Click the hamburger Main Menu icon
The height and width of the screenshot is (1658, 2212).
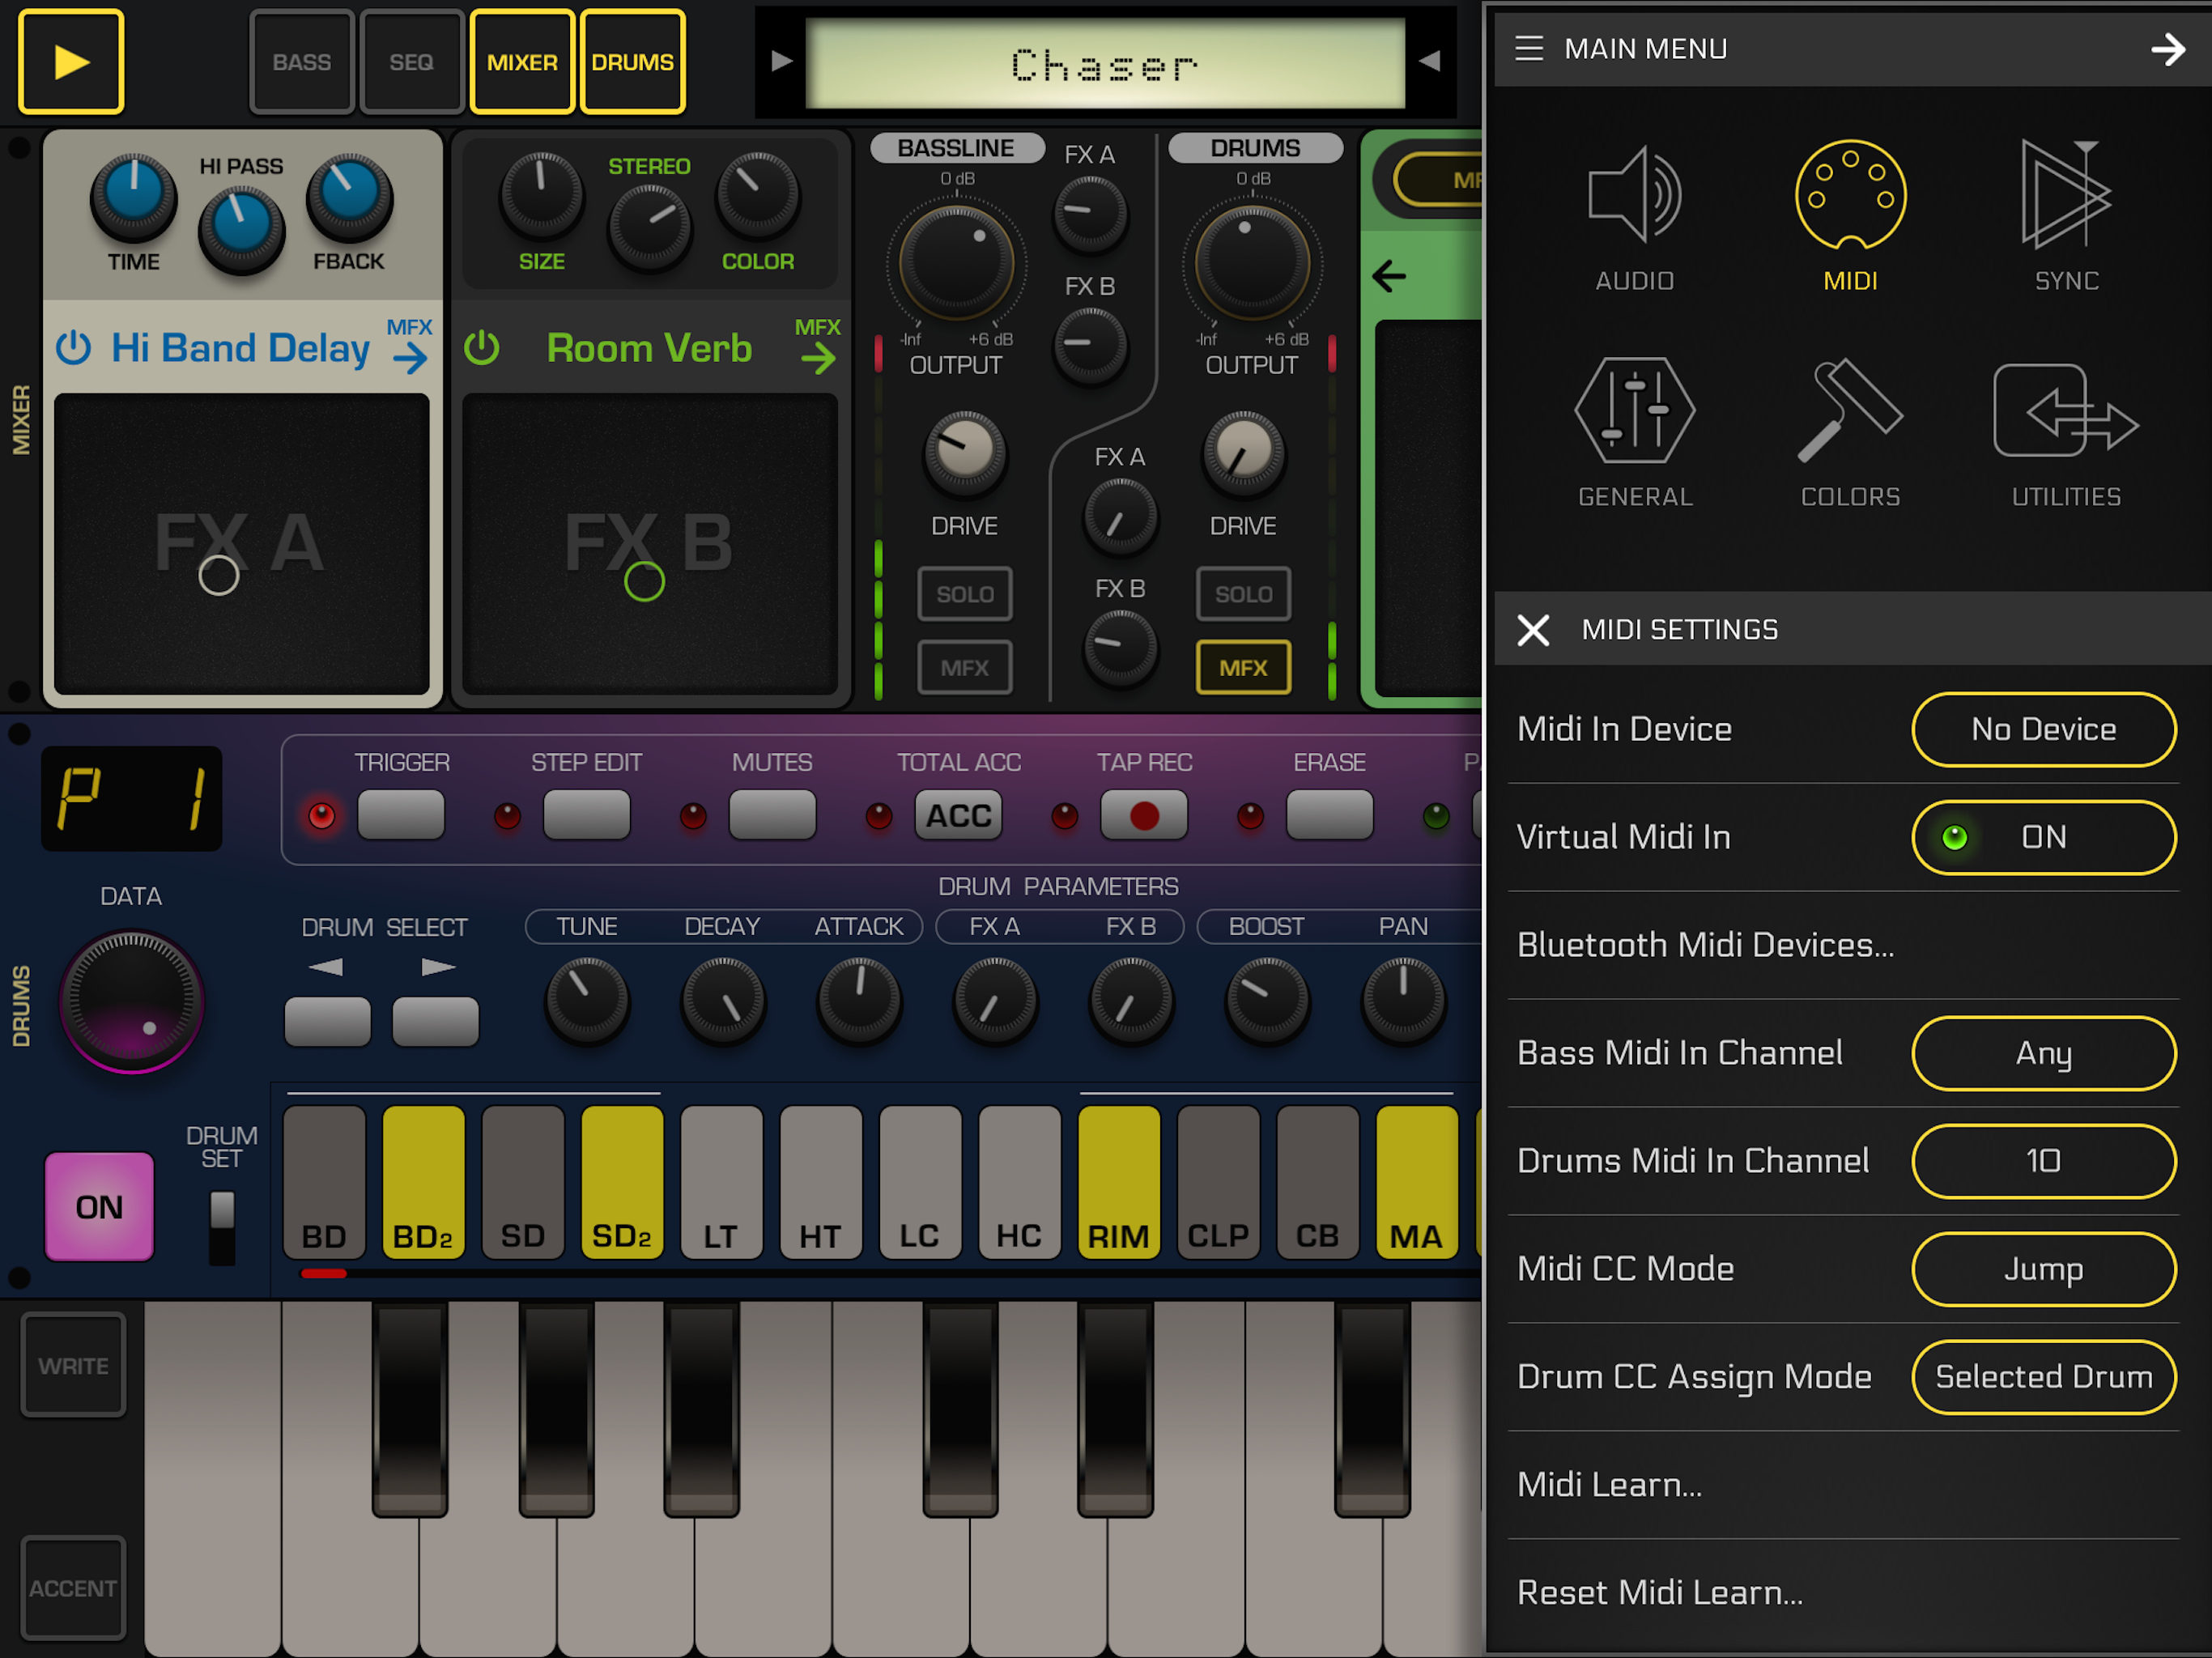(x=1528, y=48)
